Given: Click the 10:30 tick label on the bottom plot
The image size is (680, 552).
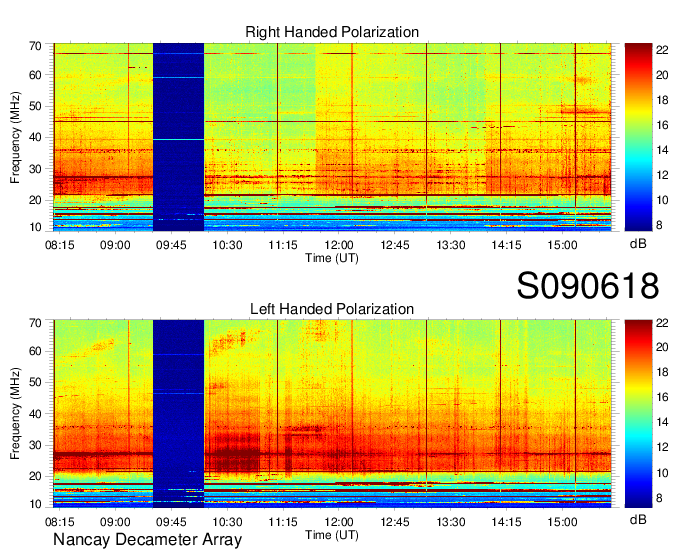Looking at the screenshot, I should (227, 522).
